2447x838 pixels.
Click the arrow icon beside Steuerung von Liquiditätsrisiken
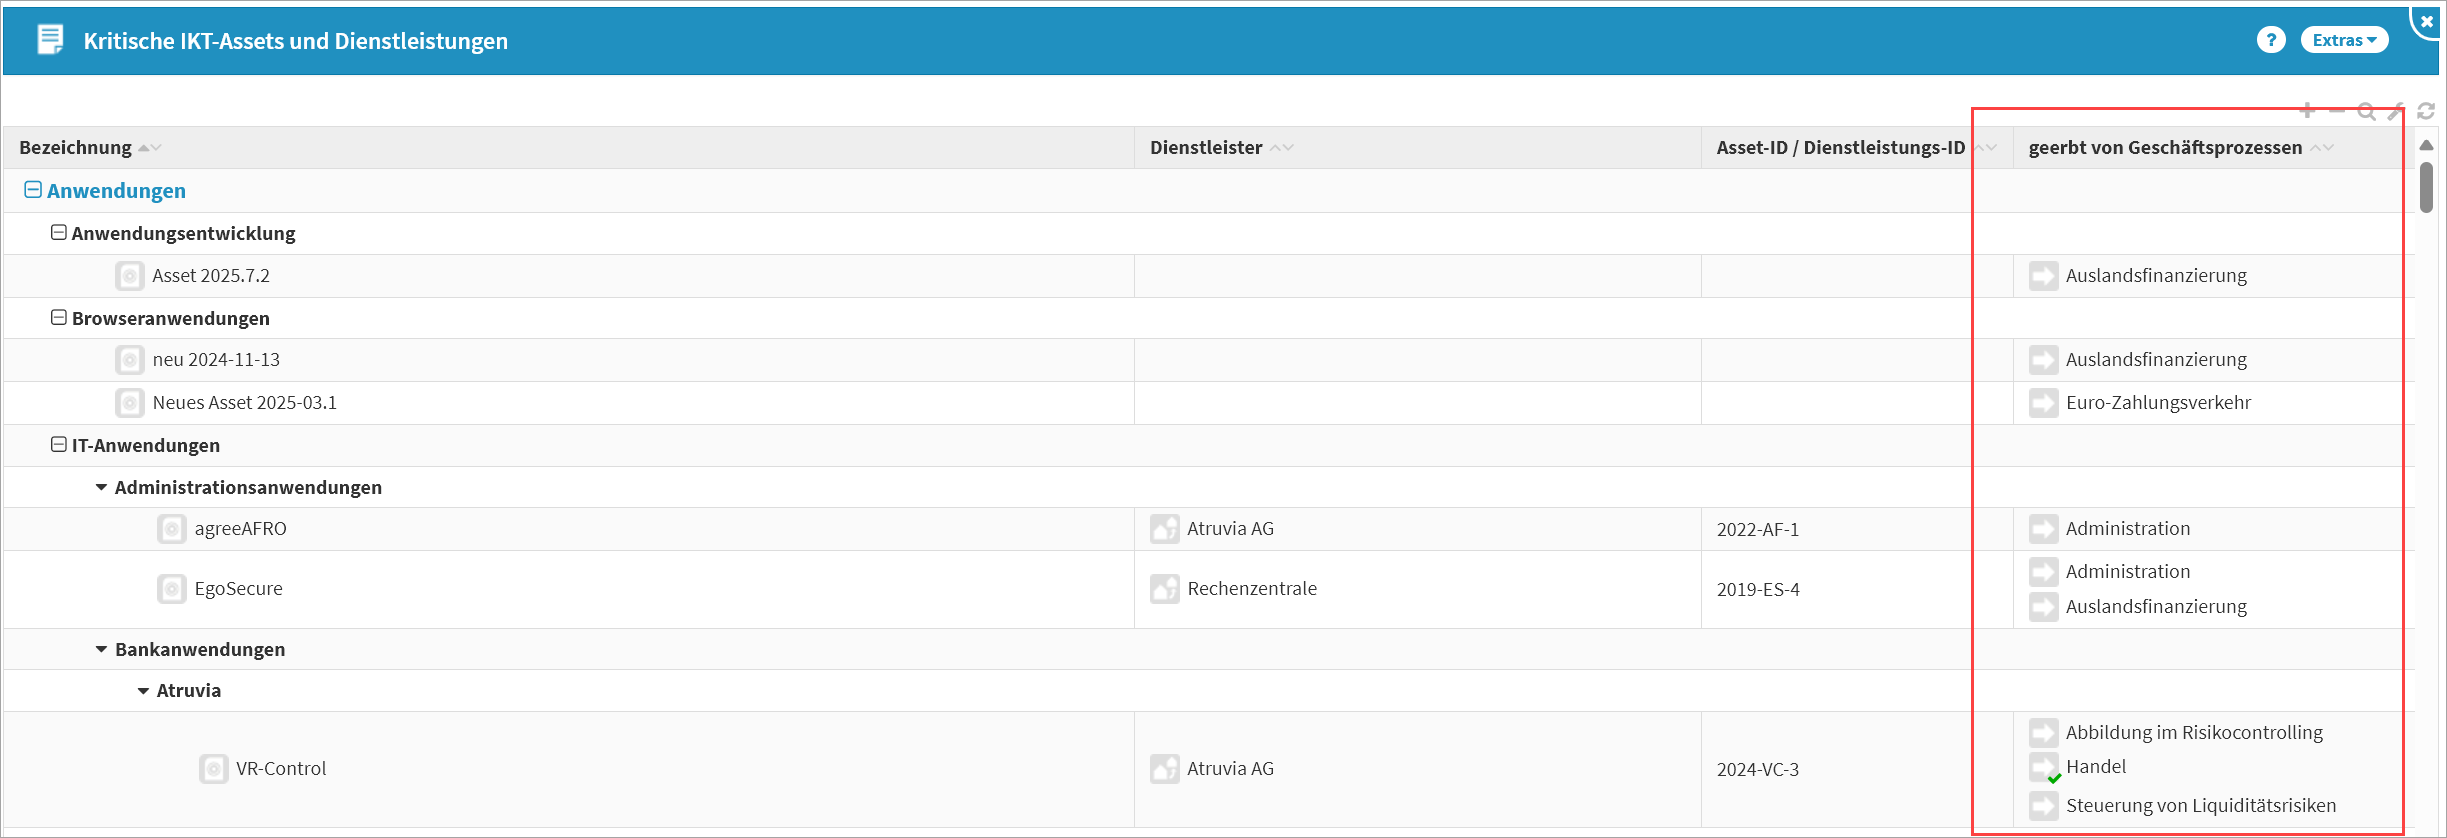pyautogui.click(x=2044, y=806)
